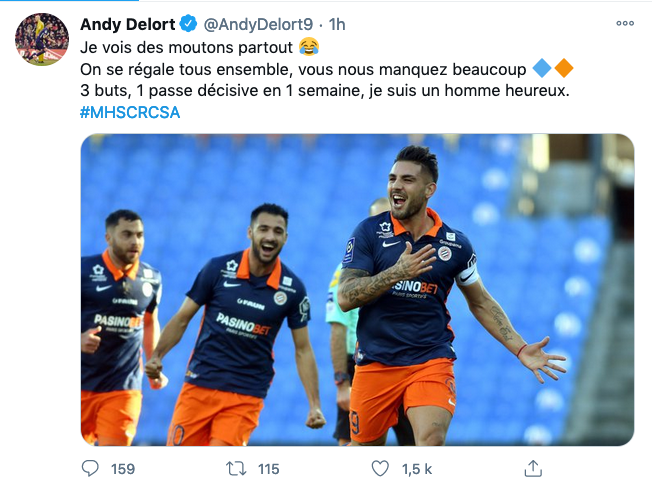Click the 115 retweets count
The height and width of the screenshot is (486, 652).
268,469
